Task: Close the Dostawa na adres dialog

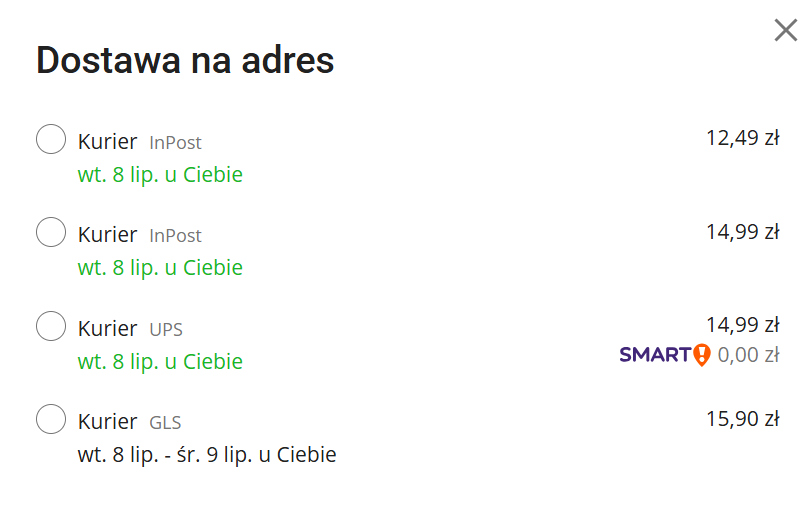Action: (x=786, y=30)
